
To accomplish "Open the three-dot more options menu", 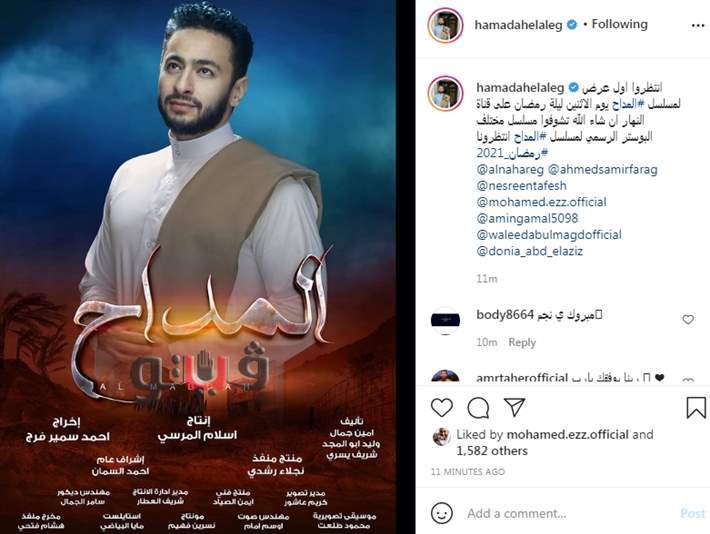I will pyautogui.click(x=698, y=26).
